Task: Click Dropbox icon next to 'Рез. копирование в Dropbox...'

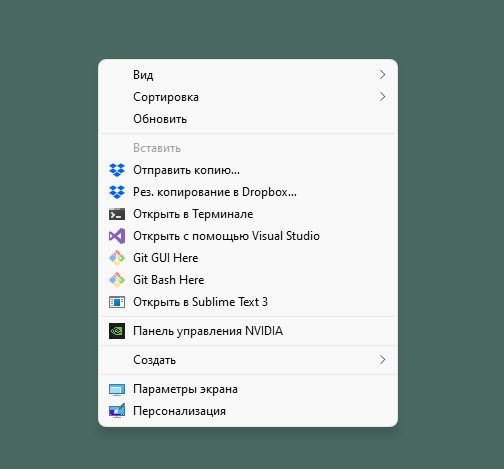Action: [117, 192]
